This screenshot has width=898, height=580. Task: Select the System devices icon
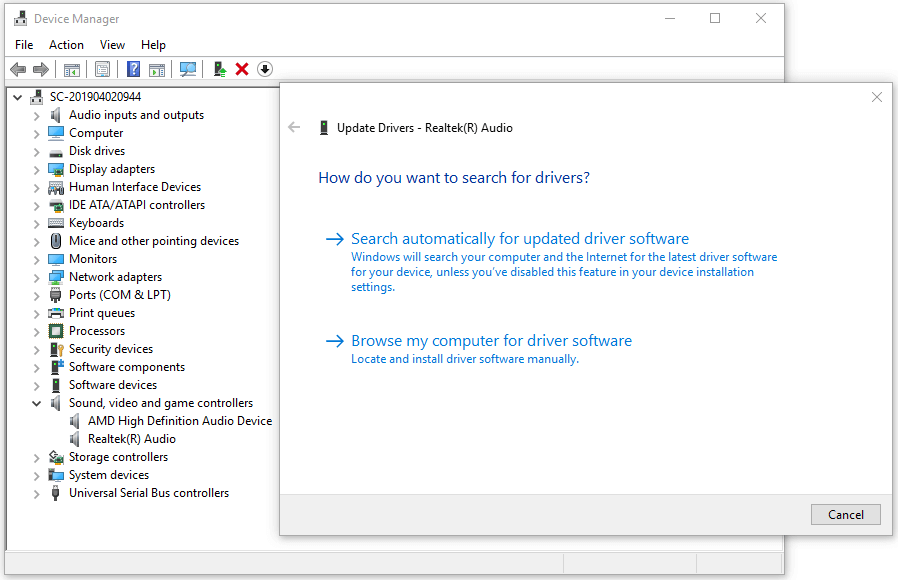[x=56, y=475]
